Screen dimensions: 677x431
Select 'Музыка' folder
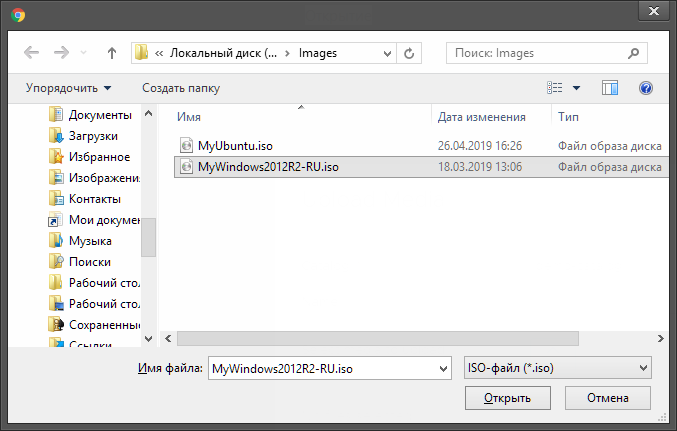[x=90, y=241]
